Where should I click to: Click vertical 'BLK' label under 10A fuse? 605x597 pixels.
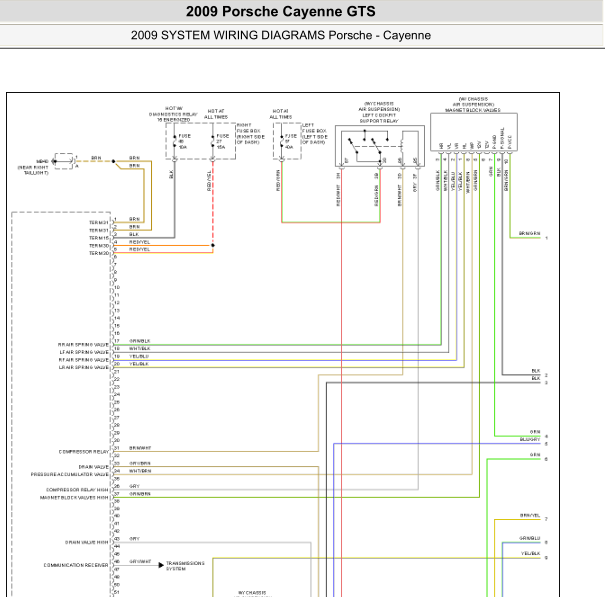click(x=171, y=174)
